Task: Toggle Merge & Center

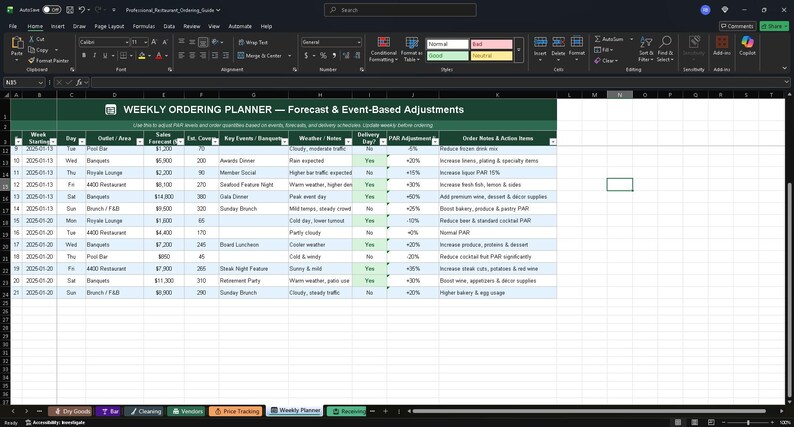Action: point(259,56)
